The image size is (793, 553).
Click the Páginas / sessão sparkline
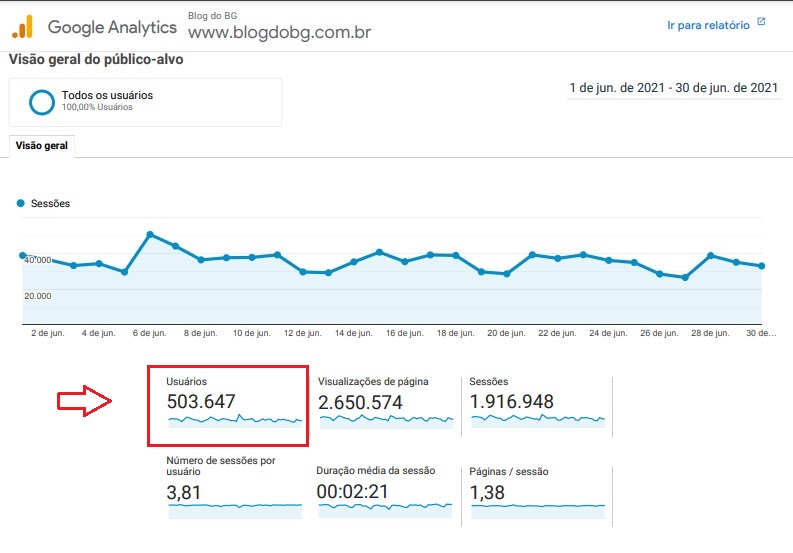(538, 512)
